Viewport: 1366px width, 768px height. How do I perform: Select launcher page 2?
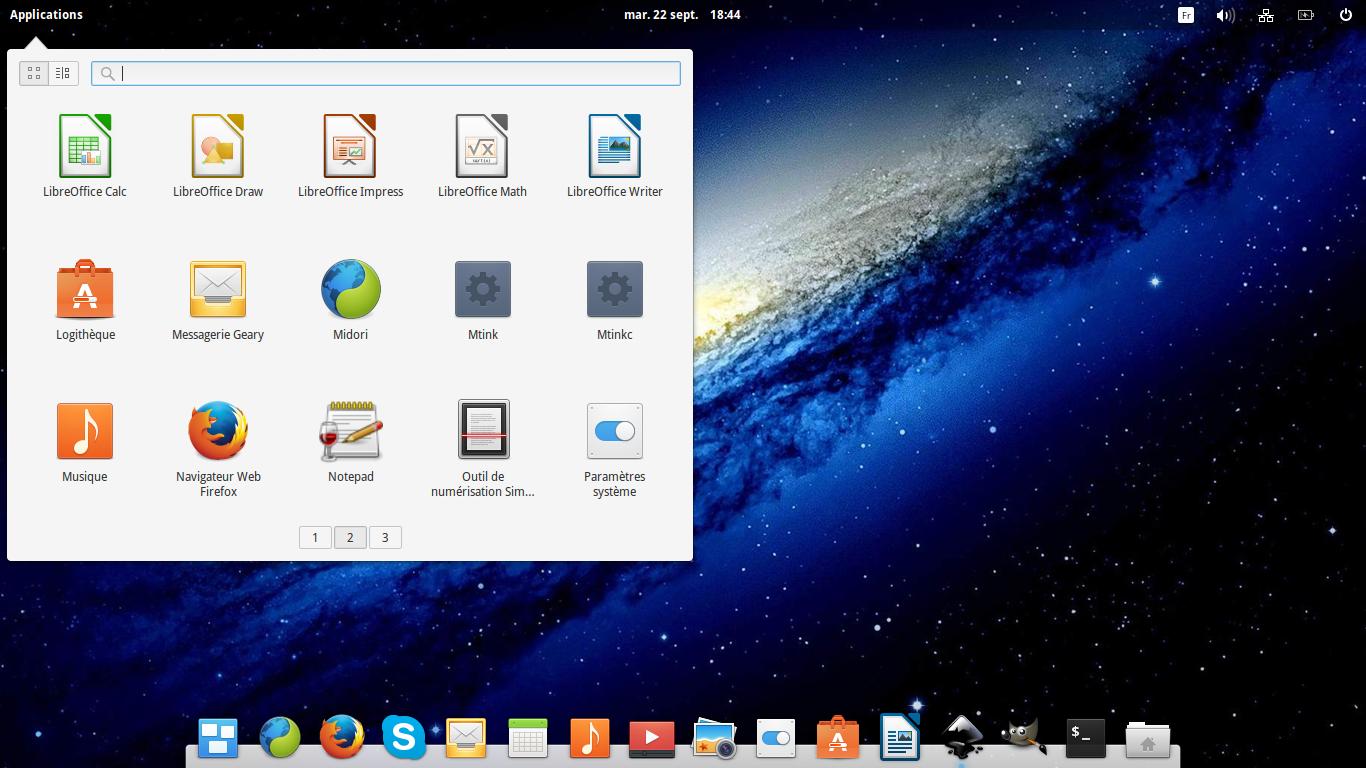pos(350,538)
